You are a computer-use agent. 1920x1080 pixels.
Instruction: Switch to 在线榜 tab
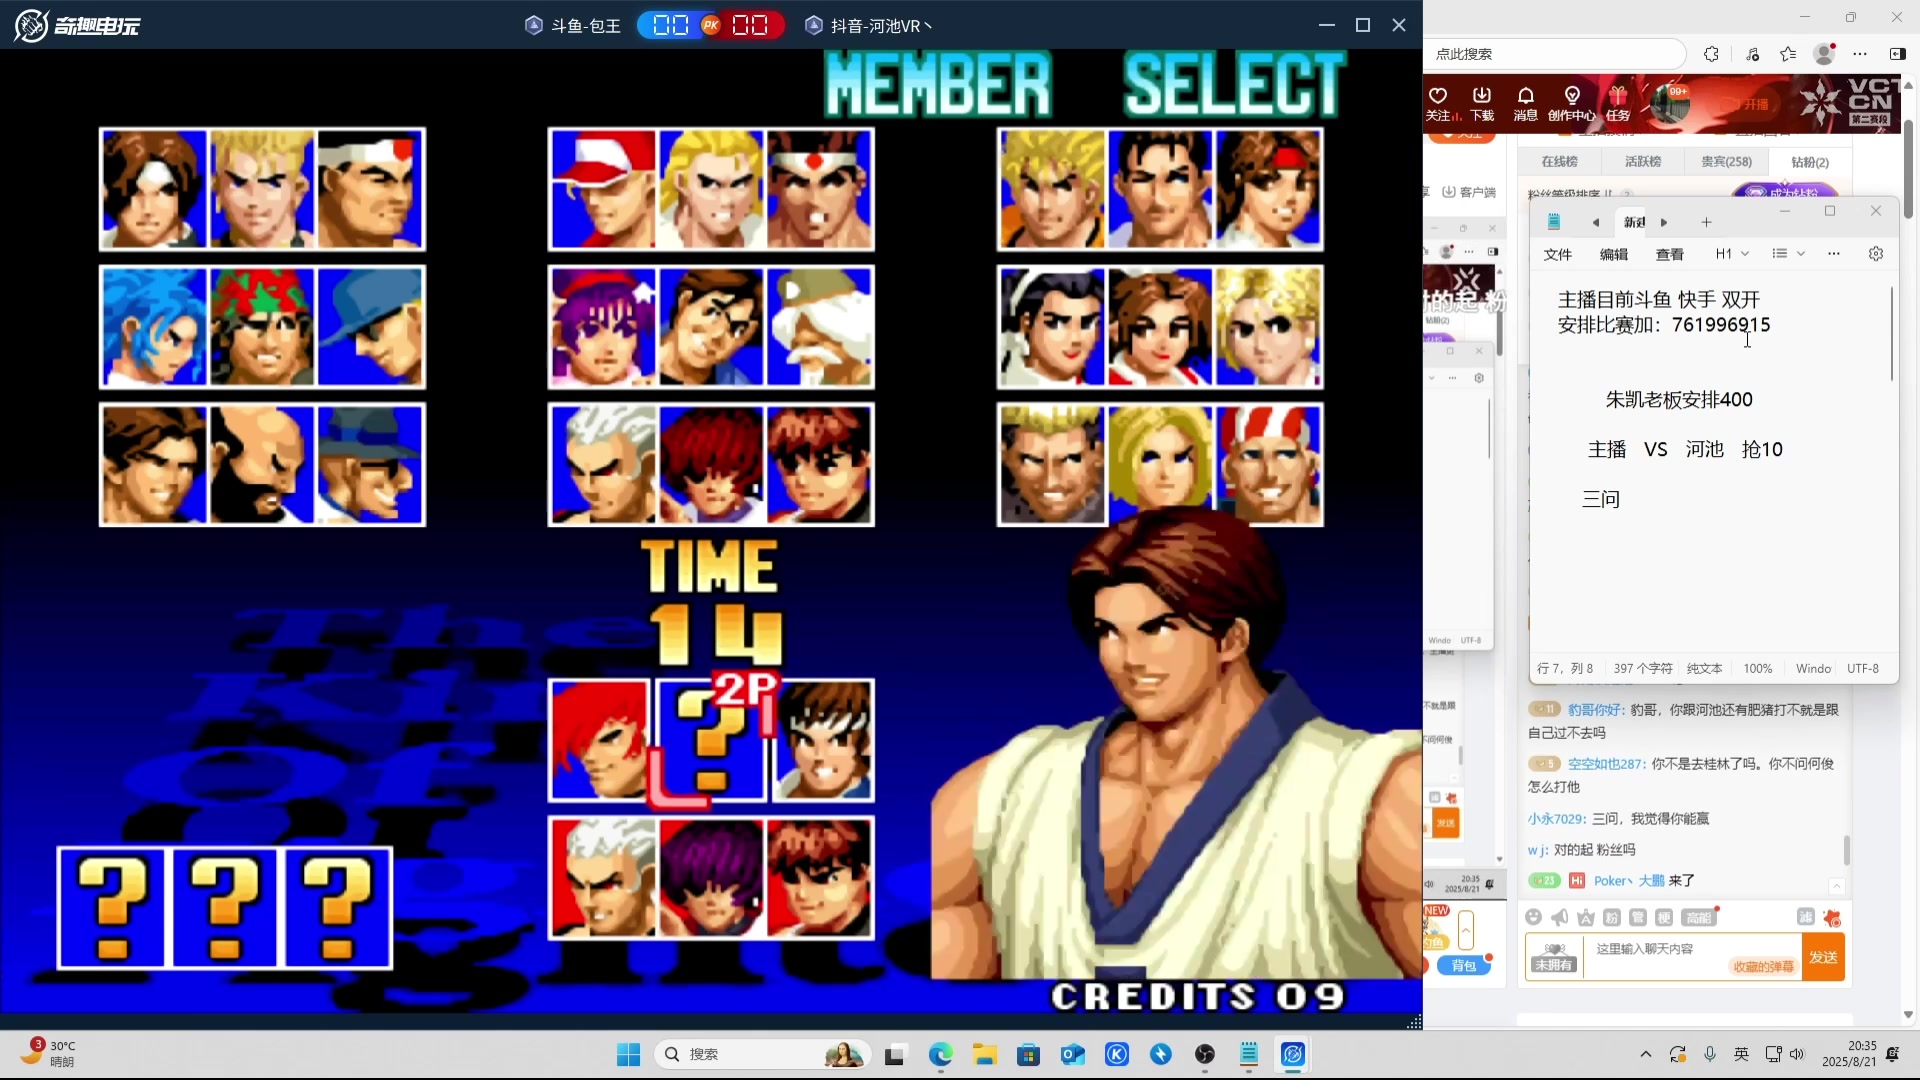point(1559,162)
